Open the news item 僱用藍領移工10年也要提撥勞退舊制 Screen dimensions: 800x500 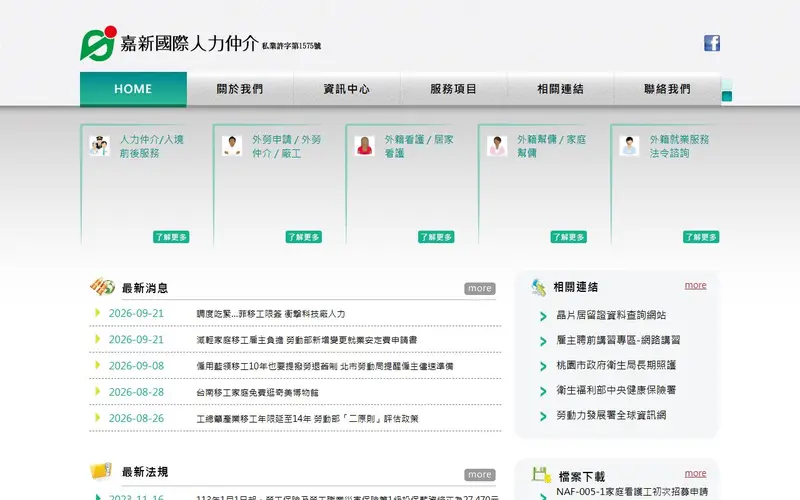pos(324,366)
